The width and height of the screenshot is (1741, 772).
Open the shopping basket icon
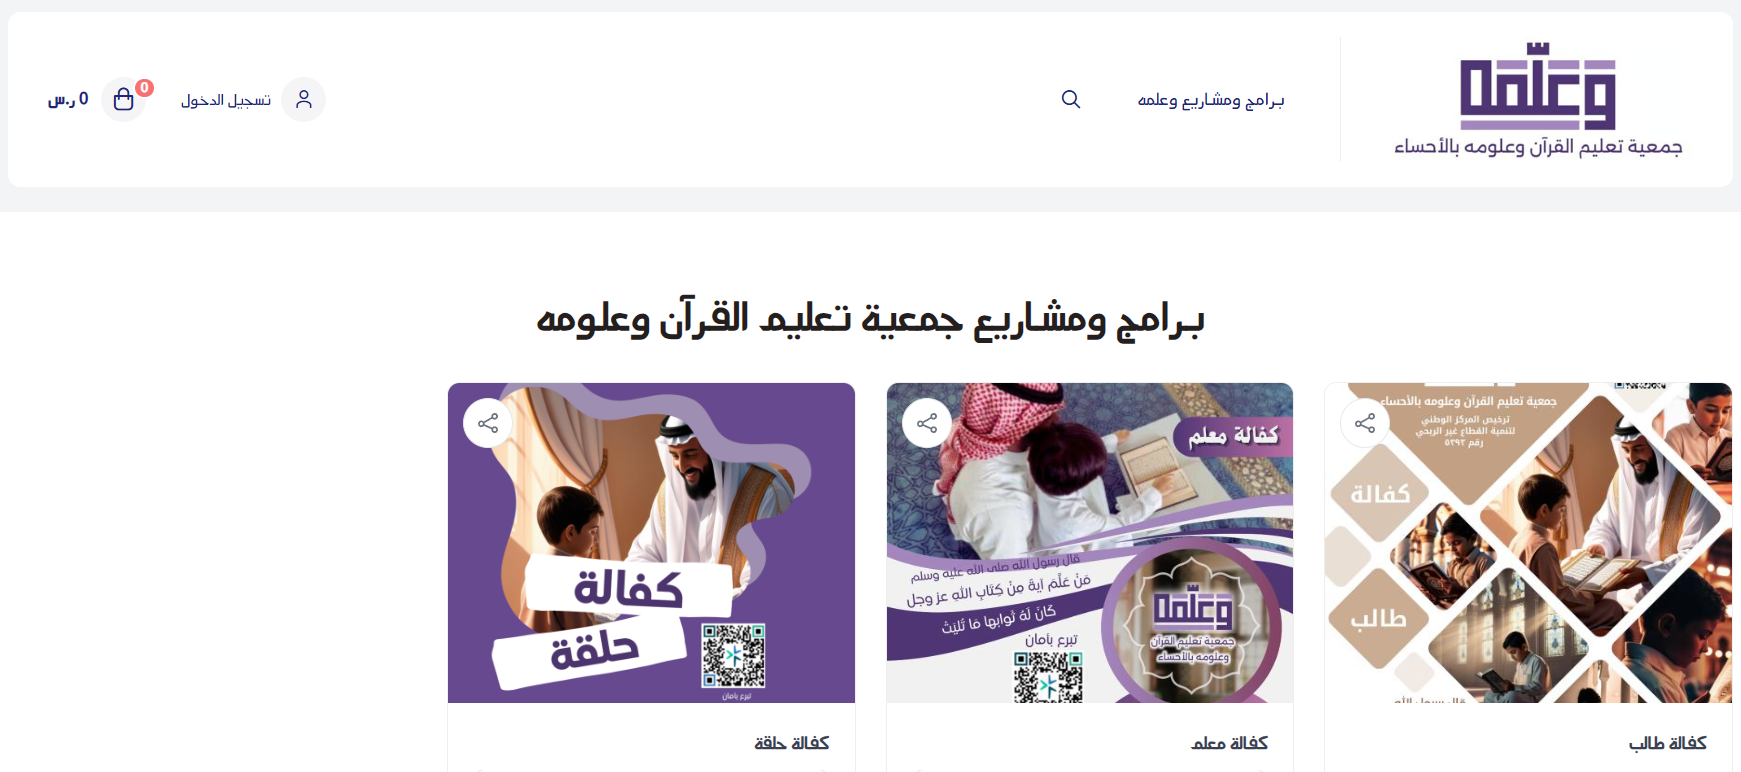tap(124, 100)
